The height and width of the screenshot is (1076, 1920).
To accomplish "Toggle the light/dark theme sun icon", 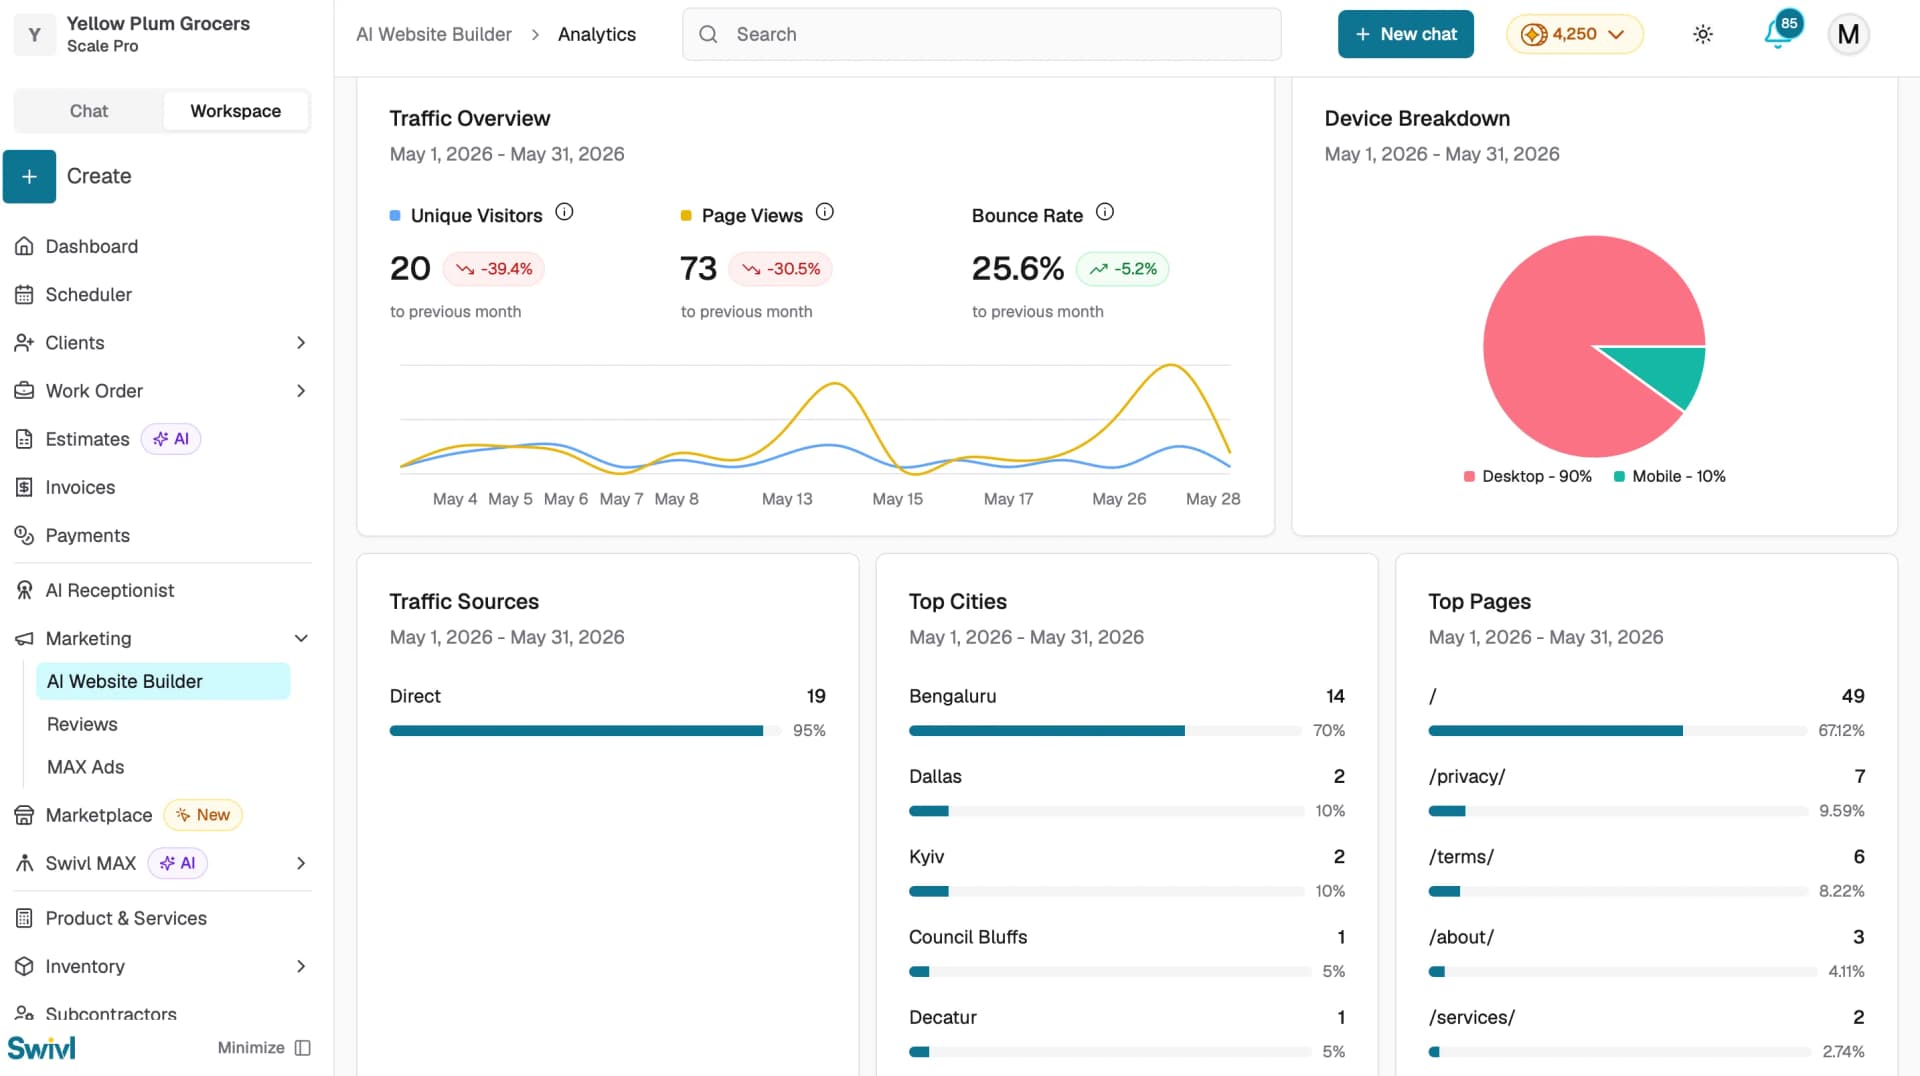I will (x=1703, y=34).
